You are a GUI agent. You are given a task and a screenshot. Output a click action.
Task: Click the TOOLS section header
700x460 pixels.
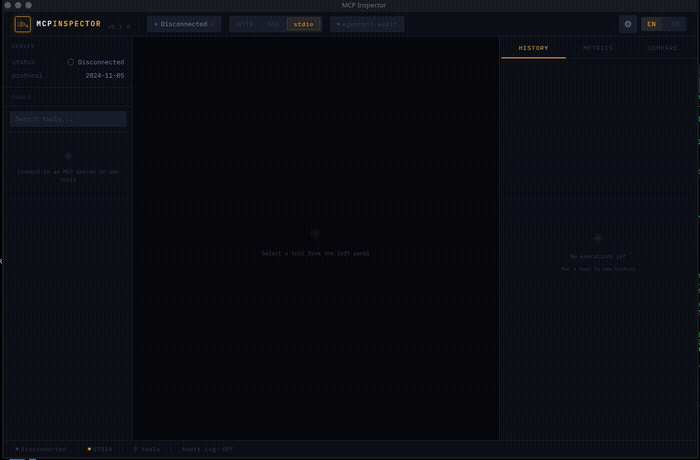pyautogui.click(x=21, y=97)
